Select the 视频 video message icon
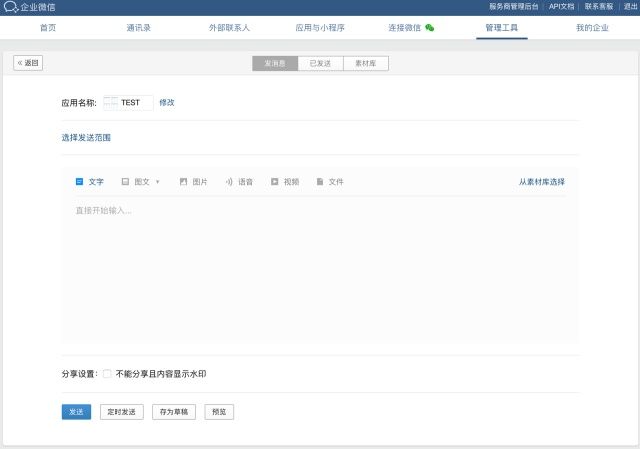 coord(275,182)
